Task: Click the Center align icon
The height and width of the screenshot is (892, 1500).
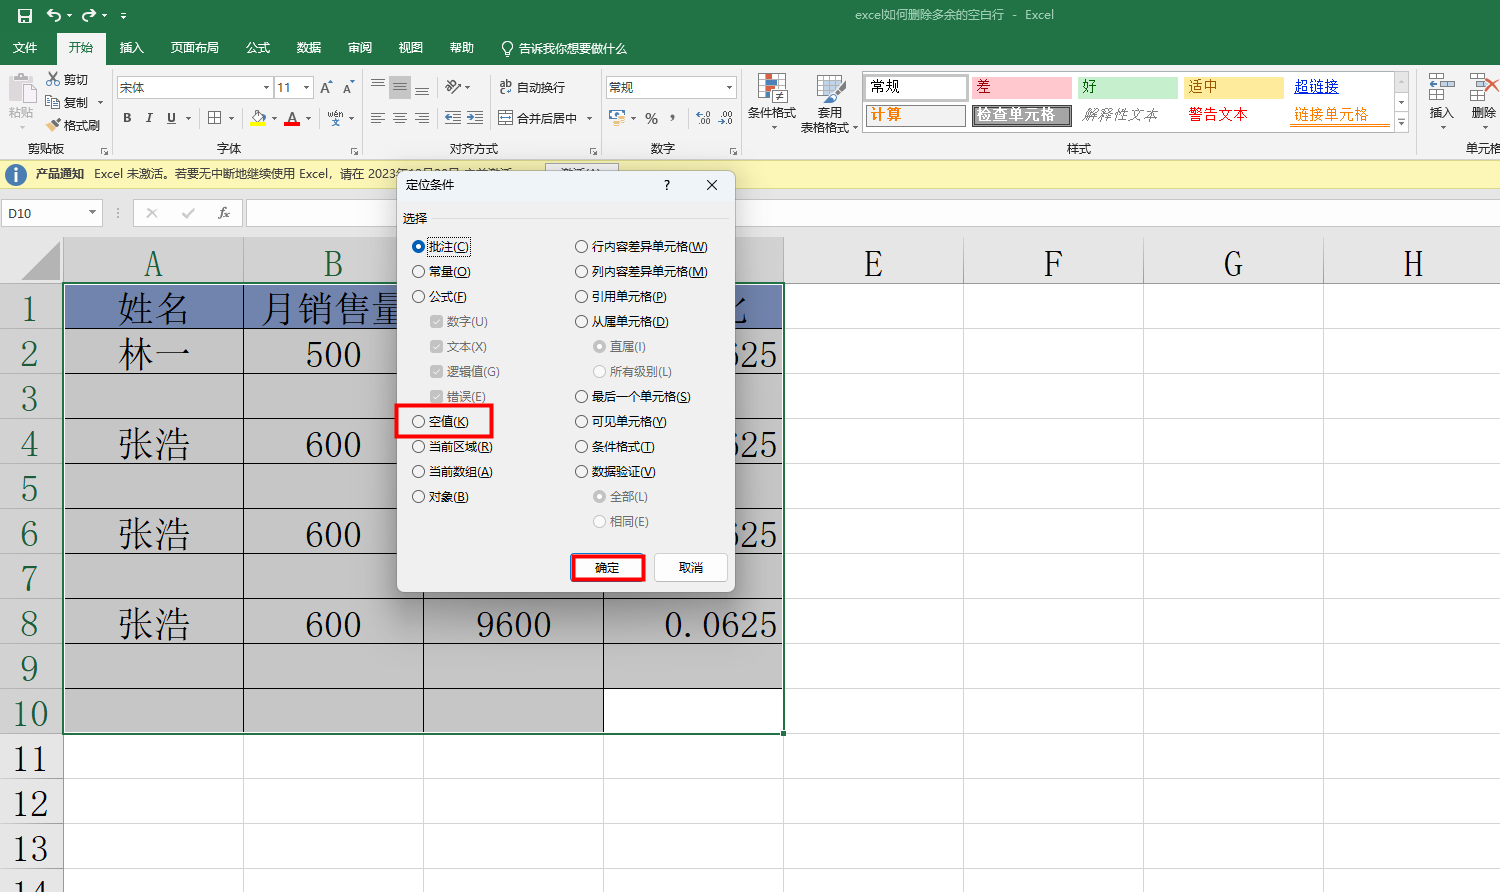Action: point(400,118)
